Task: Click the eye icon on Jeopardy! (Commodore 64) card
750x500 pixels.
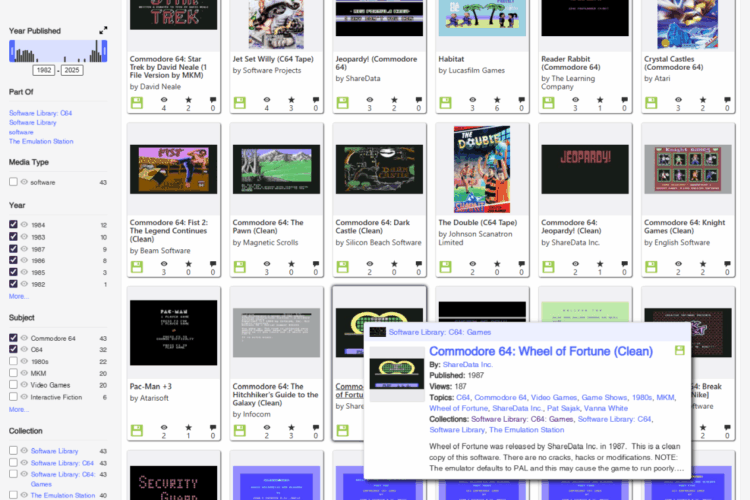Action: click(369, 100)
